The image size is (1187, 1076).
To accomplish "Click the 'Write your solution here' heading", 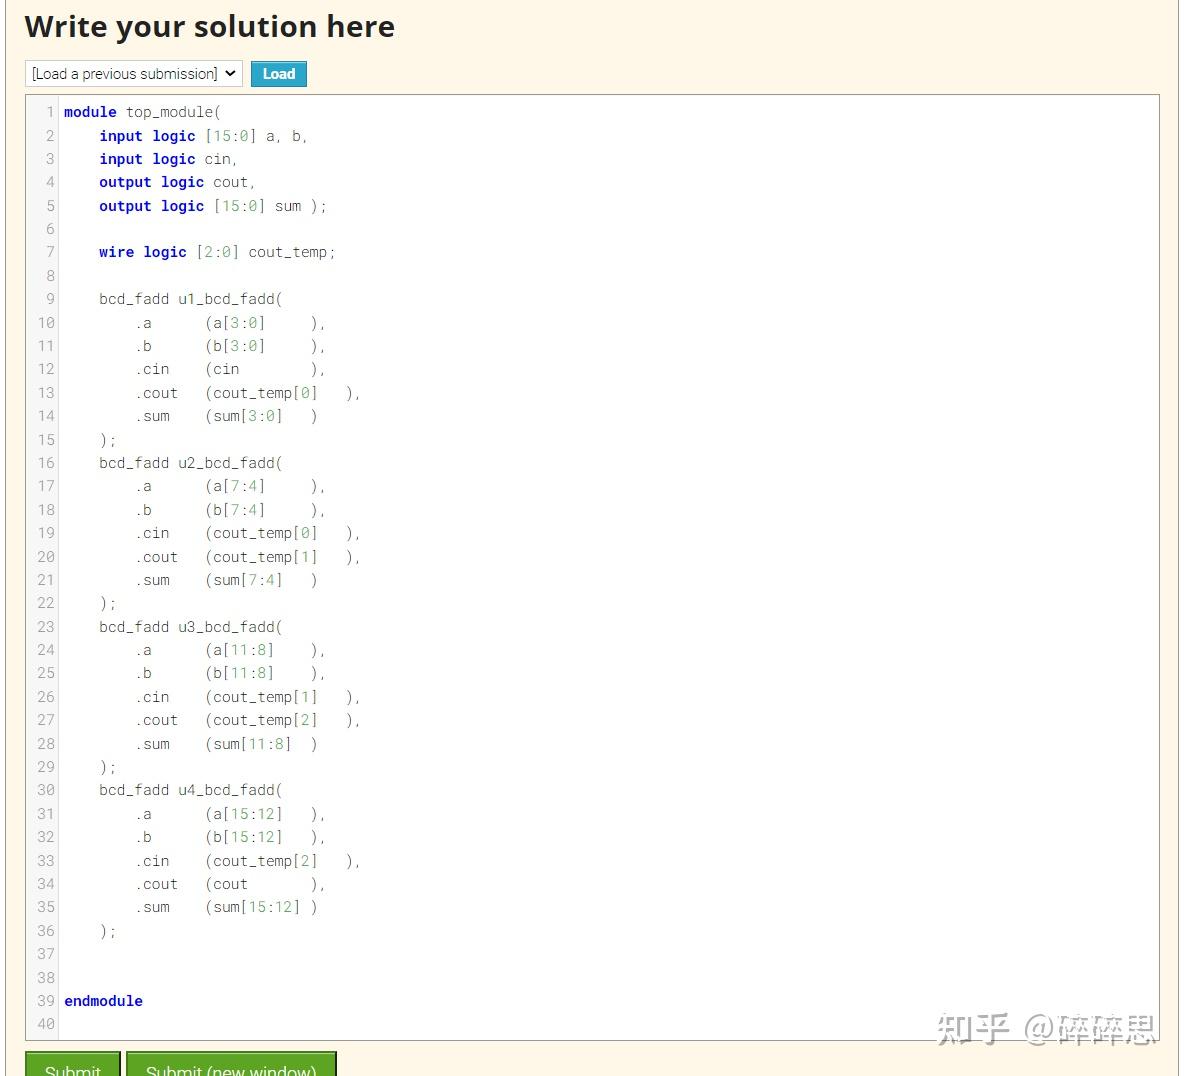I will pos(207,26).
